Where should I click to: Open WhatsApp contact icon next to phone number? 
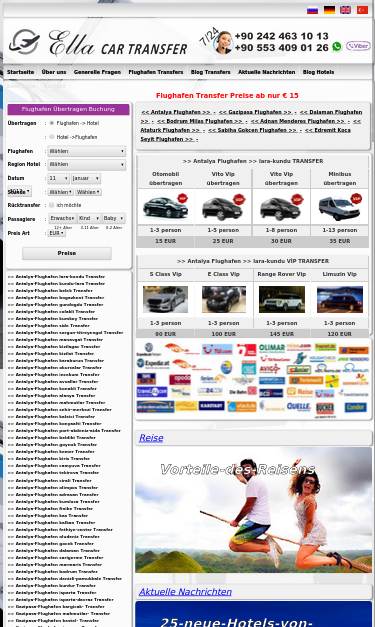point(337,47)
